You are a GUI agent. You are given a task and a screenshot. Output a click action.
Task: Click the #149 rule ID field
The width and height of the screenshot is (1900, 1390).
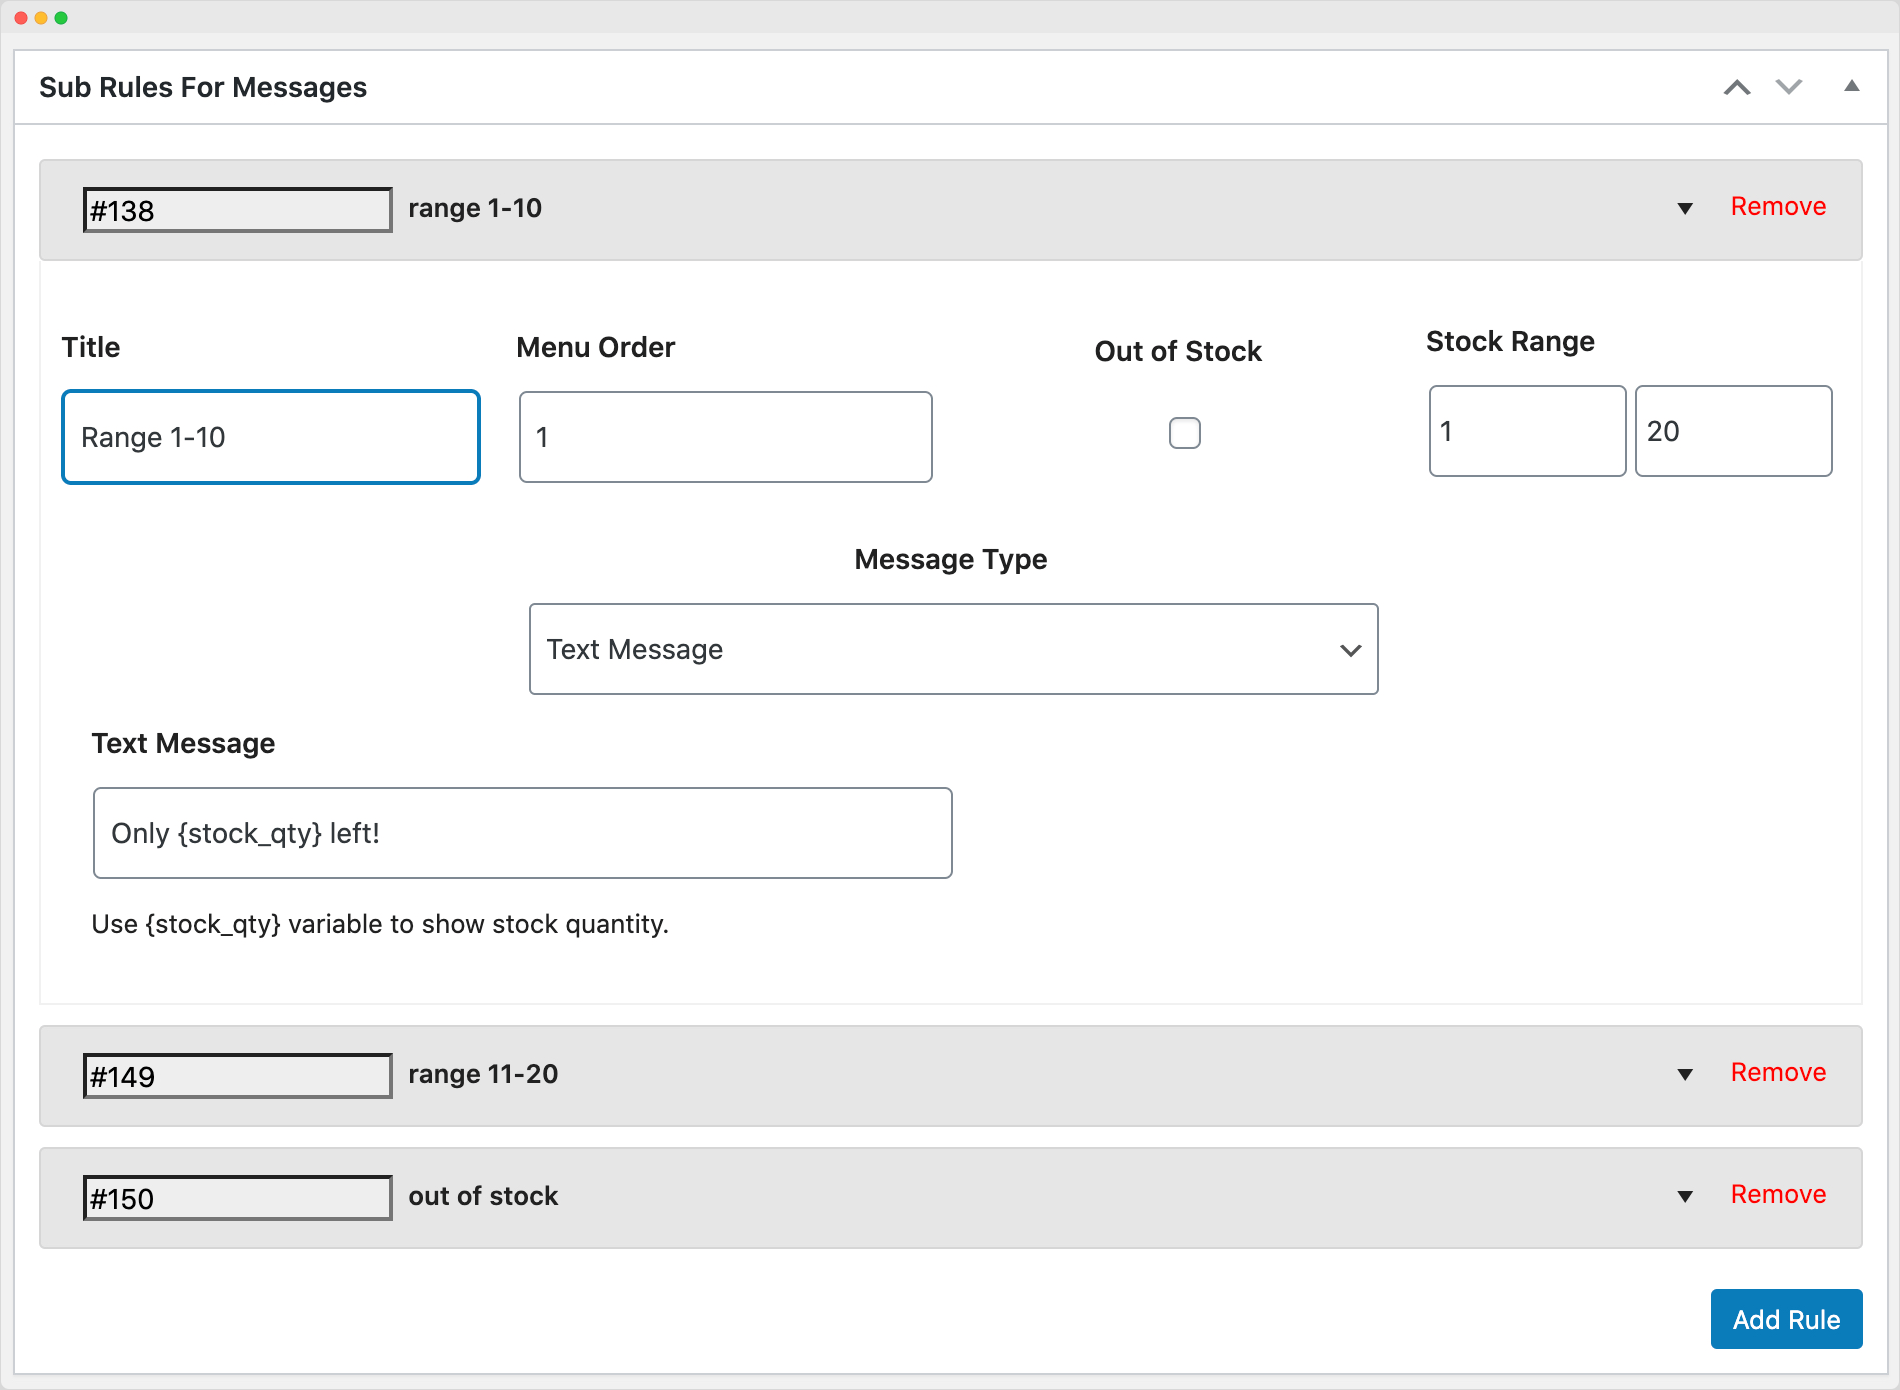click(237, 1076)
